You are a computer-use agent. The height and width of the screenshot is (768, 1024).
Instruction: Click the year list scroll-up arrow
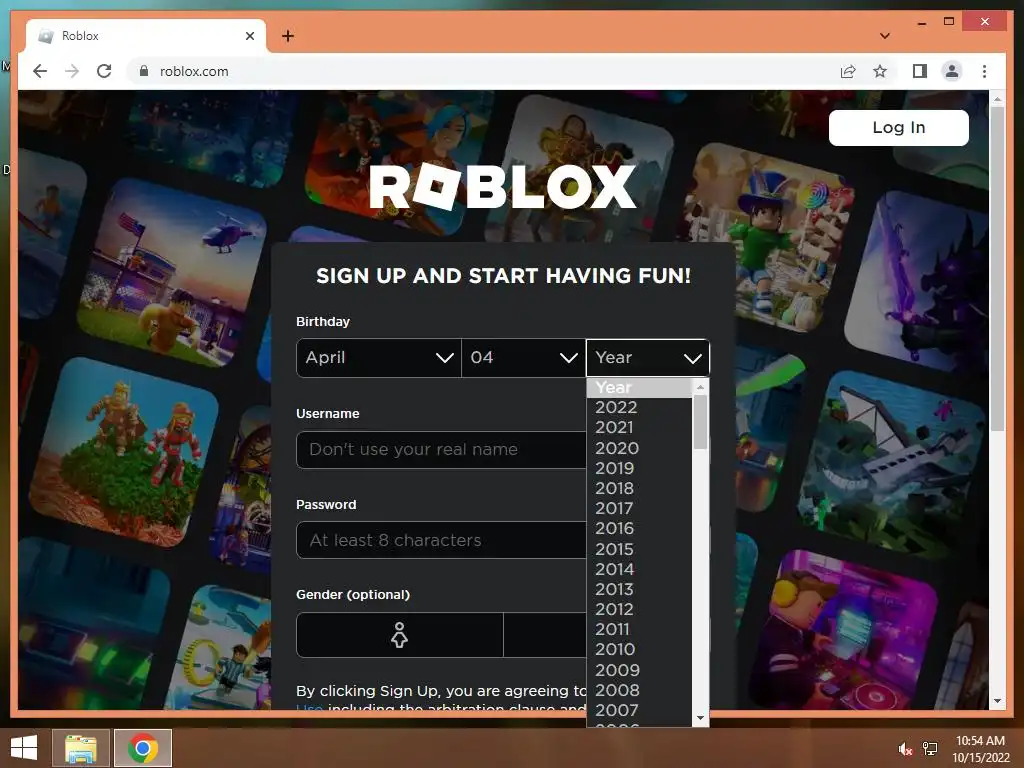tap(700, 387)
